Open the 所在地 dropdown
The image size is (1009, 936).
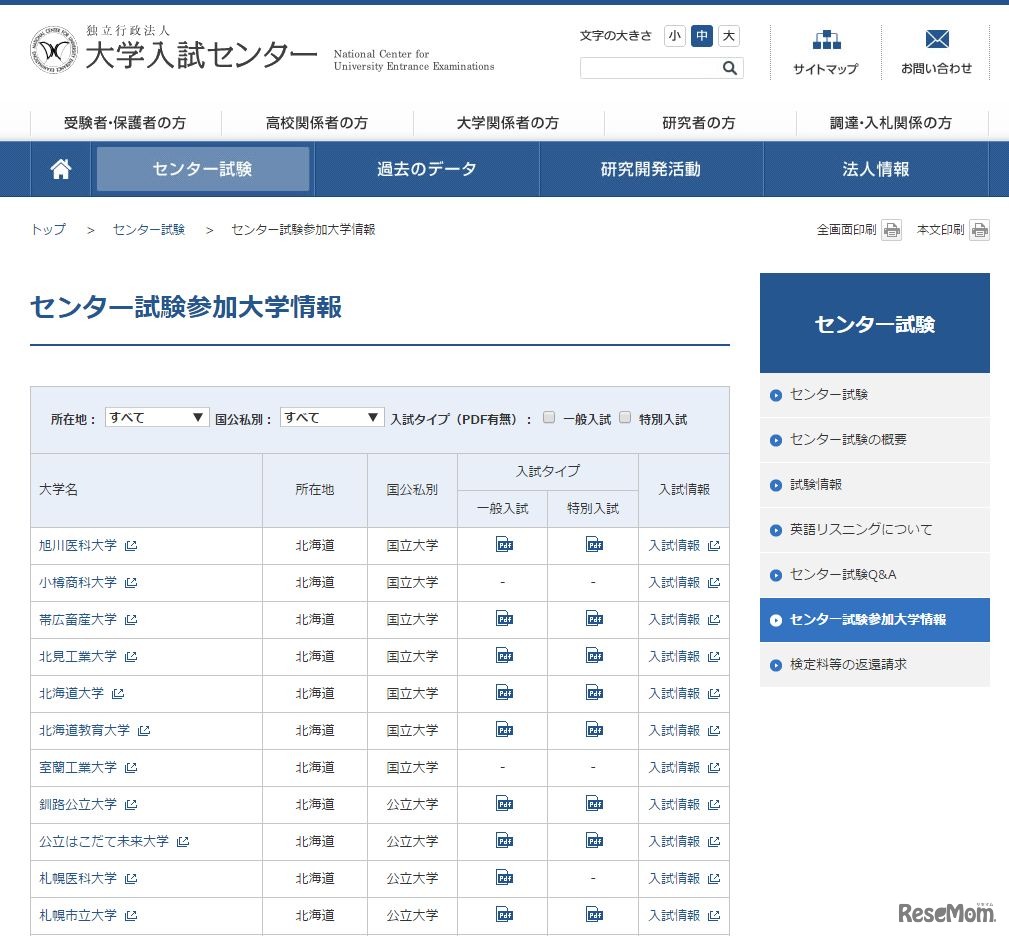click(156, 417)
